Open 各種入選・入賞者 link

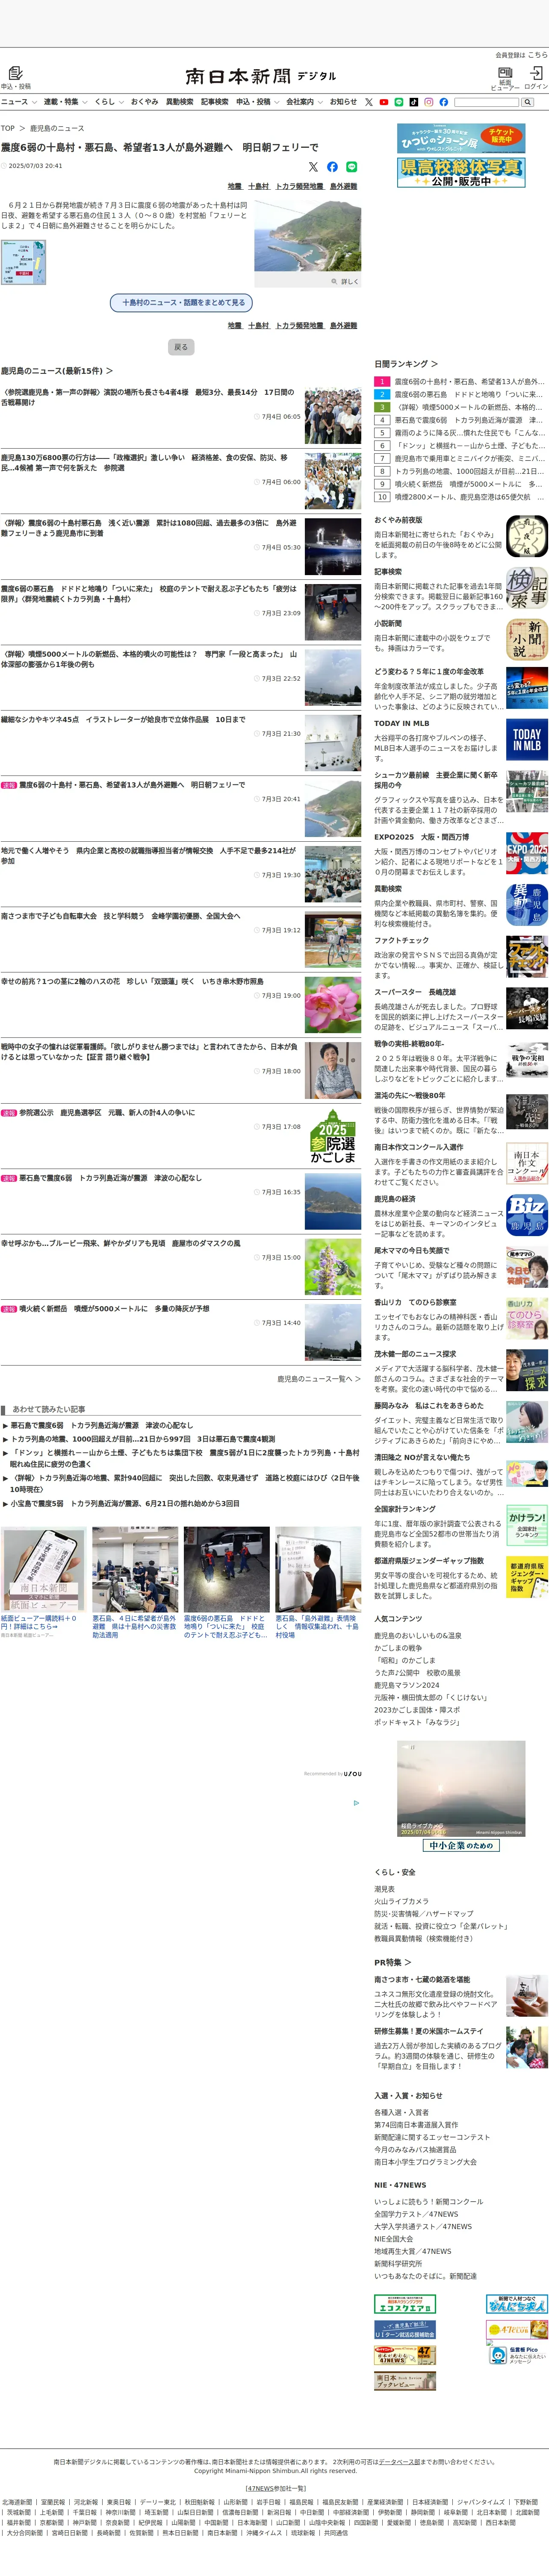pos(401,2112)
